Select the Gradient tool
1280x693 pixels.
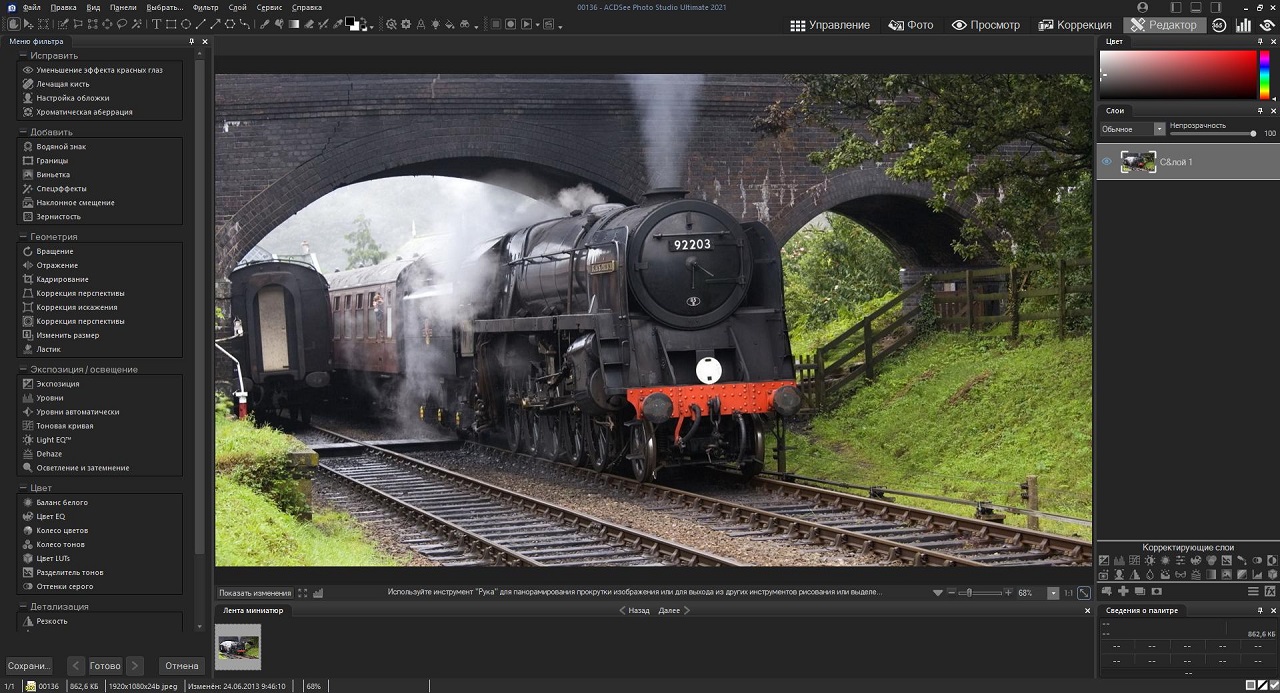coord(294,24)
